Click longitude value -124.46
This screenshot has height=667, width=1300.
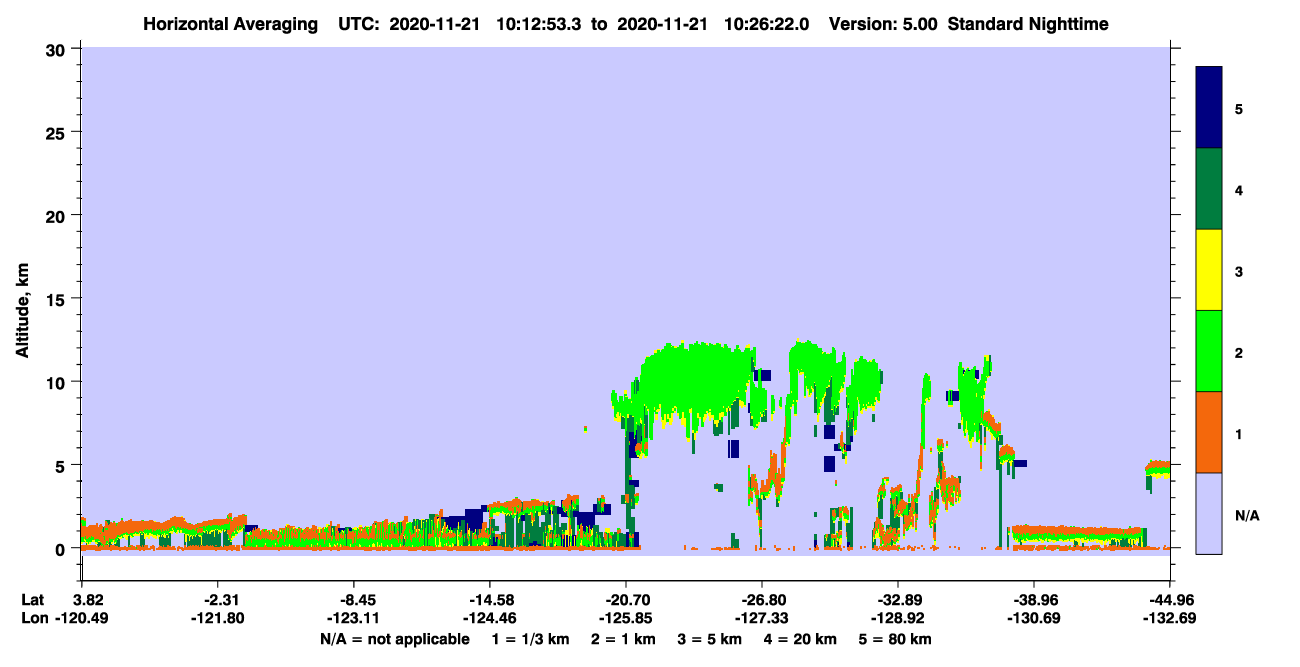pyautogui.click(x=490, y=618)
